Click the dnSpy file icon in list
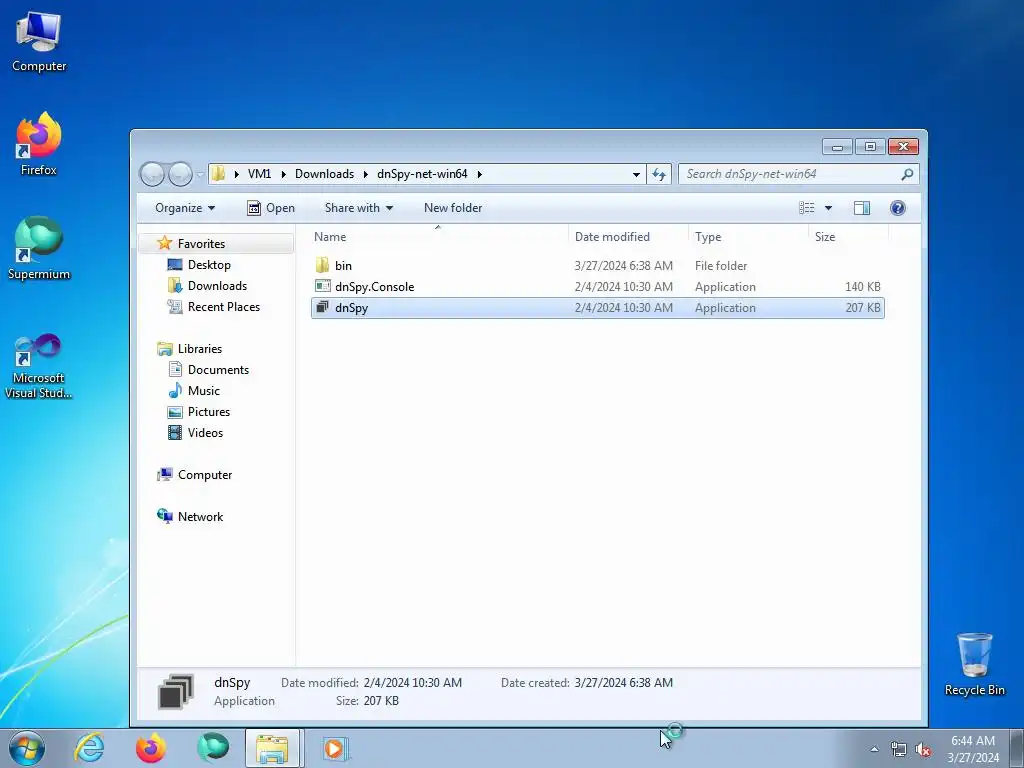The height and width of the screenshot is (768, 1024). pyautogui.click(x=322, y=307)
